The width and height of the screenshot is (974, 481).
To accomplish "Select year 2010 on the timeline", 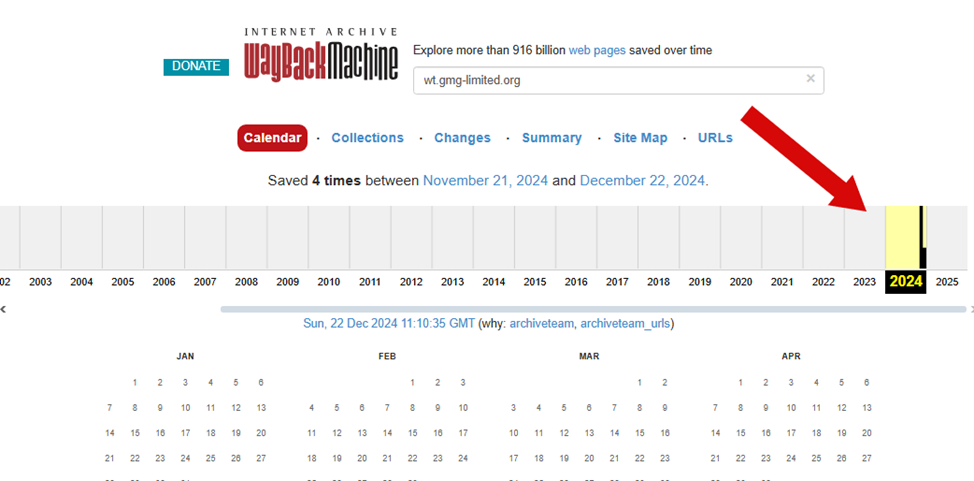I will click(329, 282).
